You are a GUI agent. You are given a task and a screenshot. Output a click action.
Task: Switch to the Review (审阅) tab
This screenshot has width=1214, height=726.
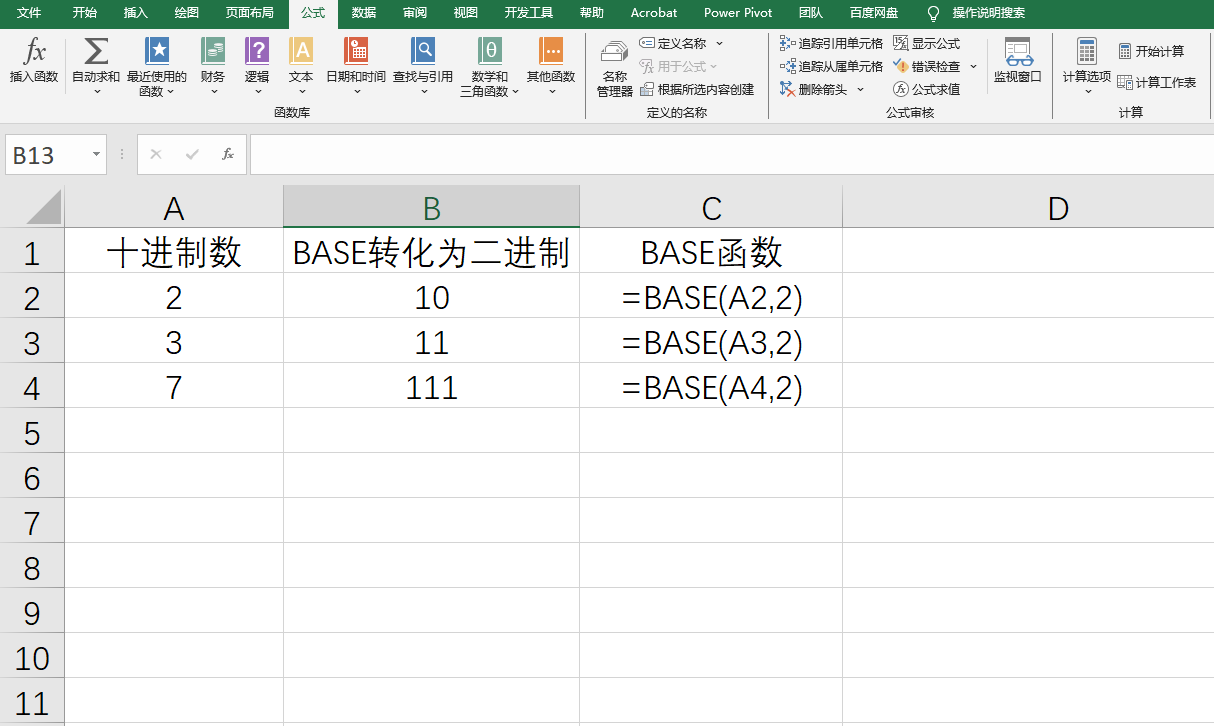[x=414, y=13]
